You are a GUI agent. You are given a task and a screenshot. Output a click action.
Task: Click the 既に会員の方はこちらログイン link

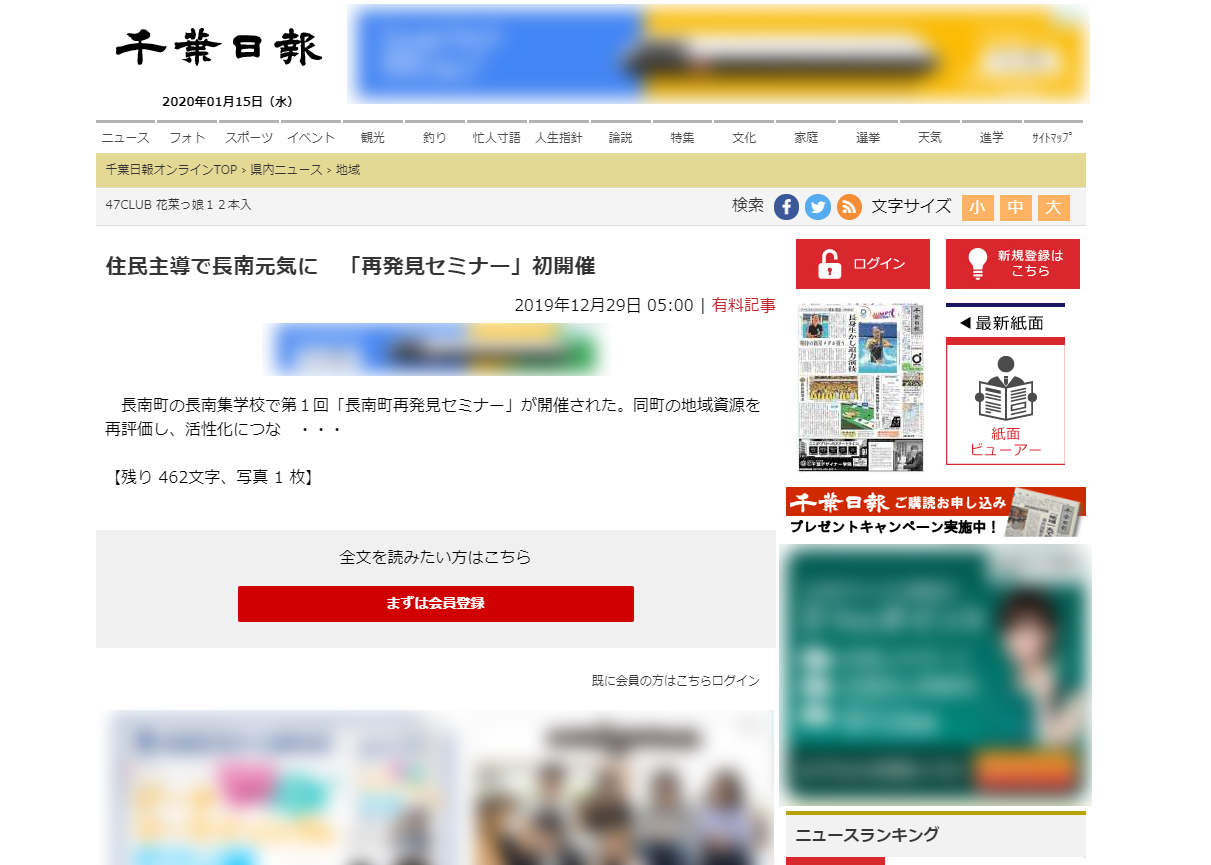tap(675, 681)
